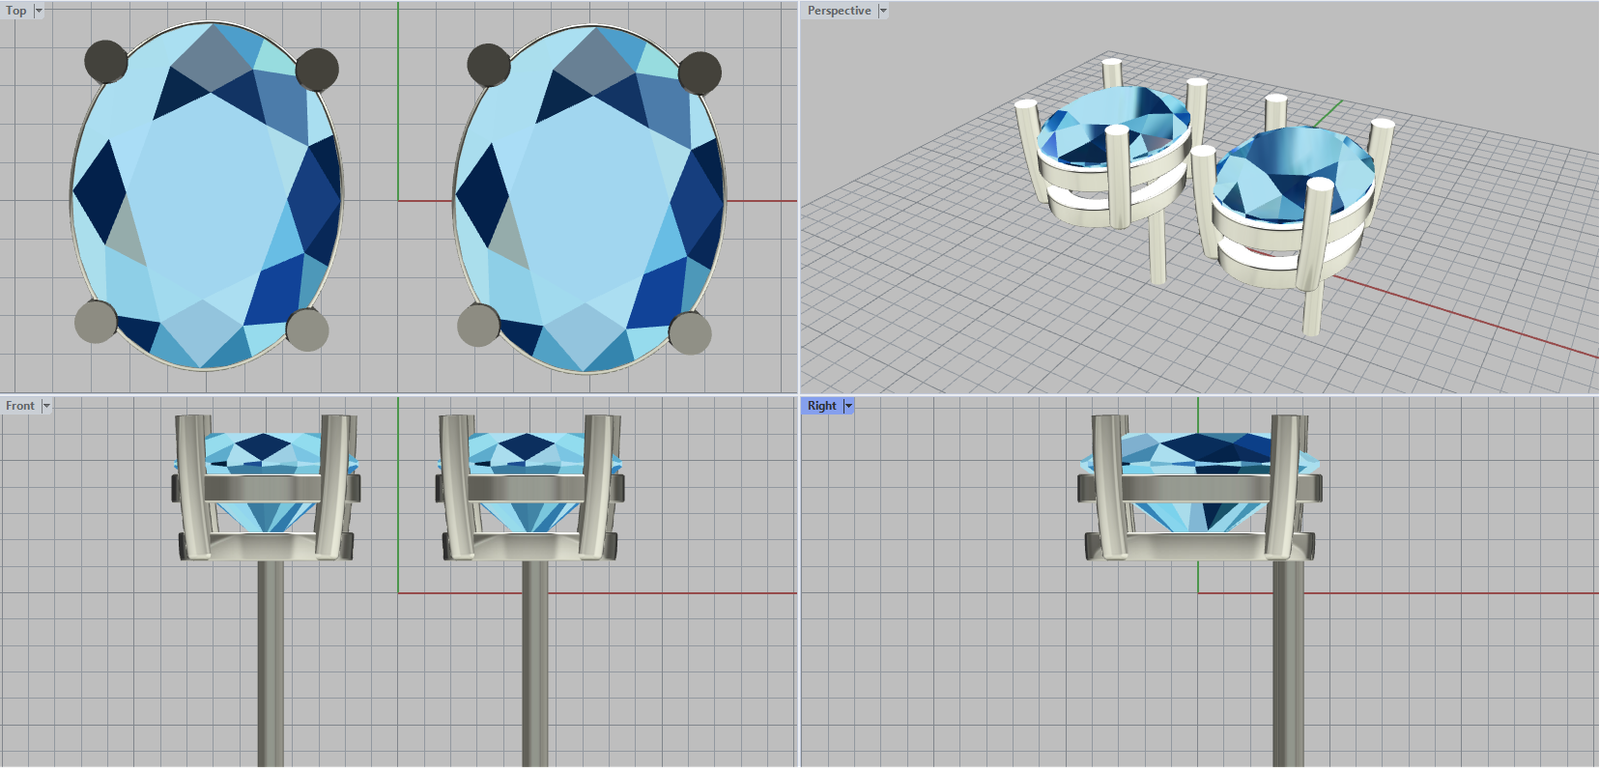
Task: Pick lower-right prong of left gem in Top view
Action: [x=307, y=329]
